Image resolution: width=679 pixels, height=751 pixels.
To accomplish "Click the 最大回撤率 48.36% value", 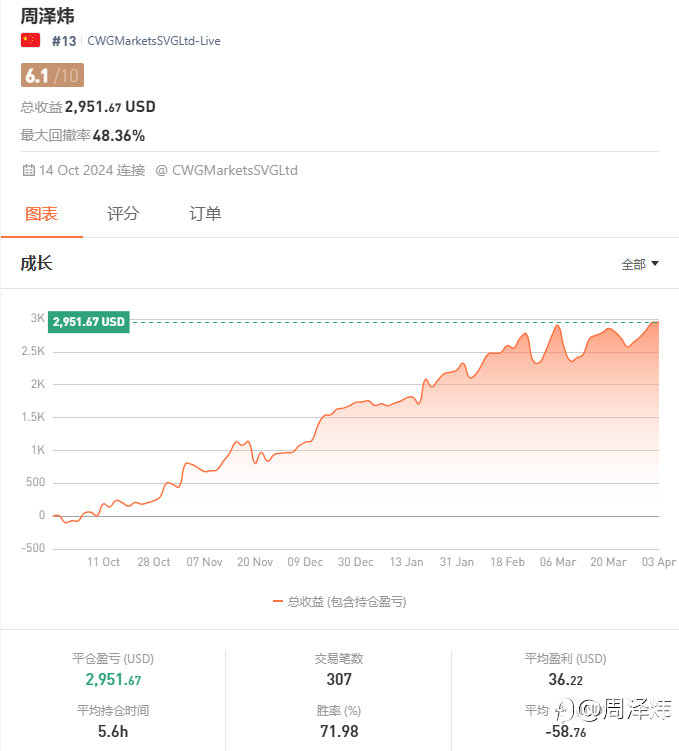I will [119, 135].
